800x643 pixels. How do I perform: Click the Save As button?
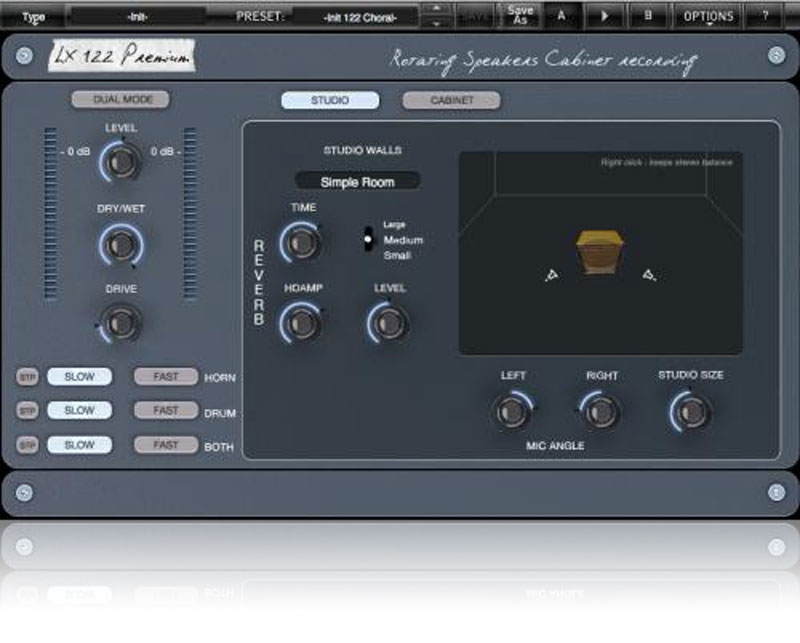pyautogui.click(x=520, y=15)
